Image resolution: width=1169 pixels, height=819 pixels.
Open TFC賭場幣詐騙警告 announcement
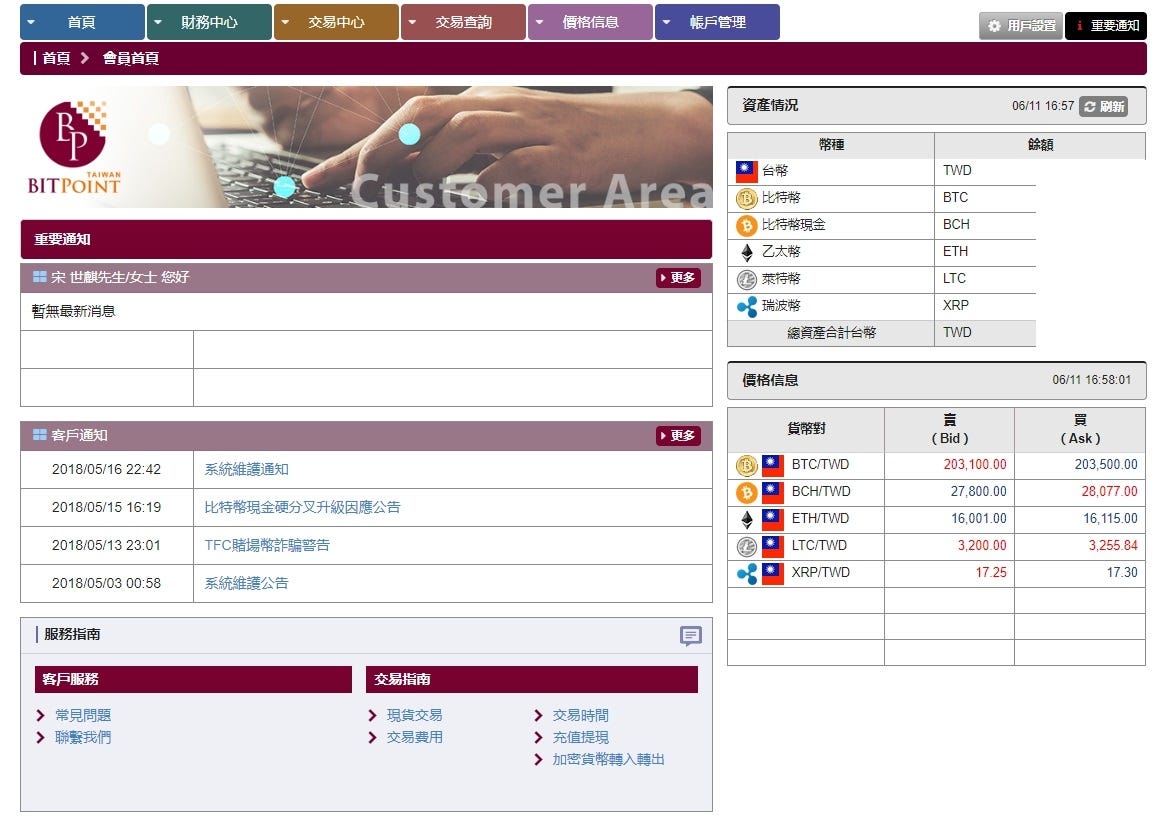267,546
